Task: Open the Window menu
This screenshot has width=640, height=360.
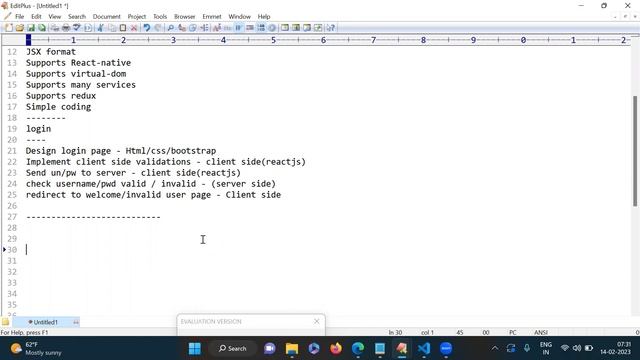Action: [x=240, y=17]
